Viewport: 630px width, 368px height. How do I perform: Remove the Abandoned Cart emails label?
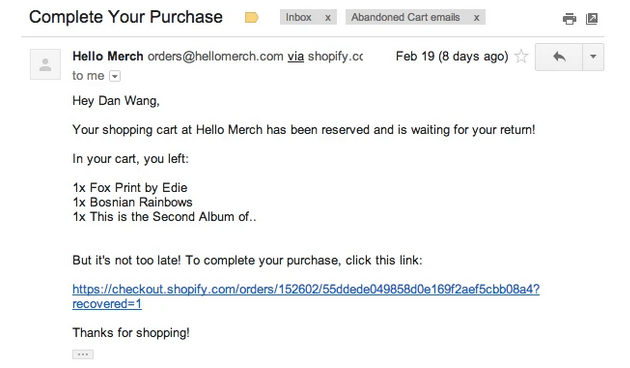click(x=476, y=18)
